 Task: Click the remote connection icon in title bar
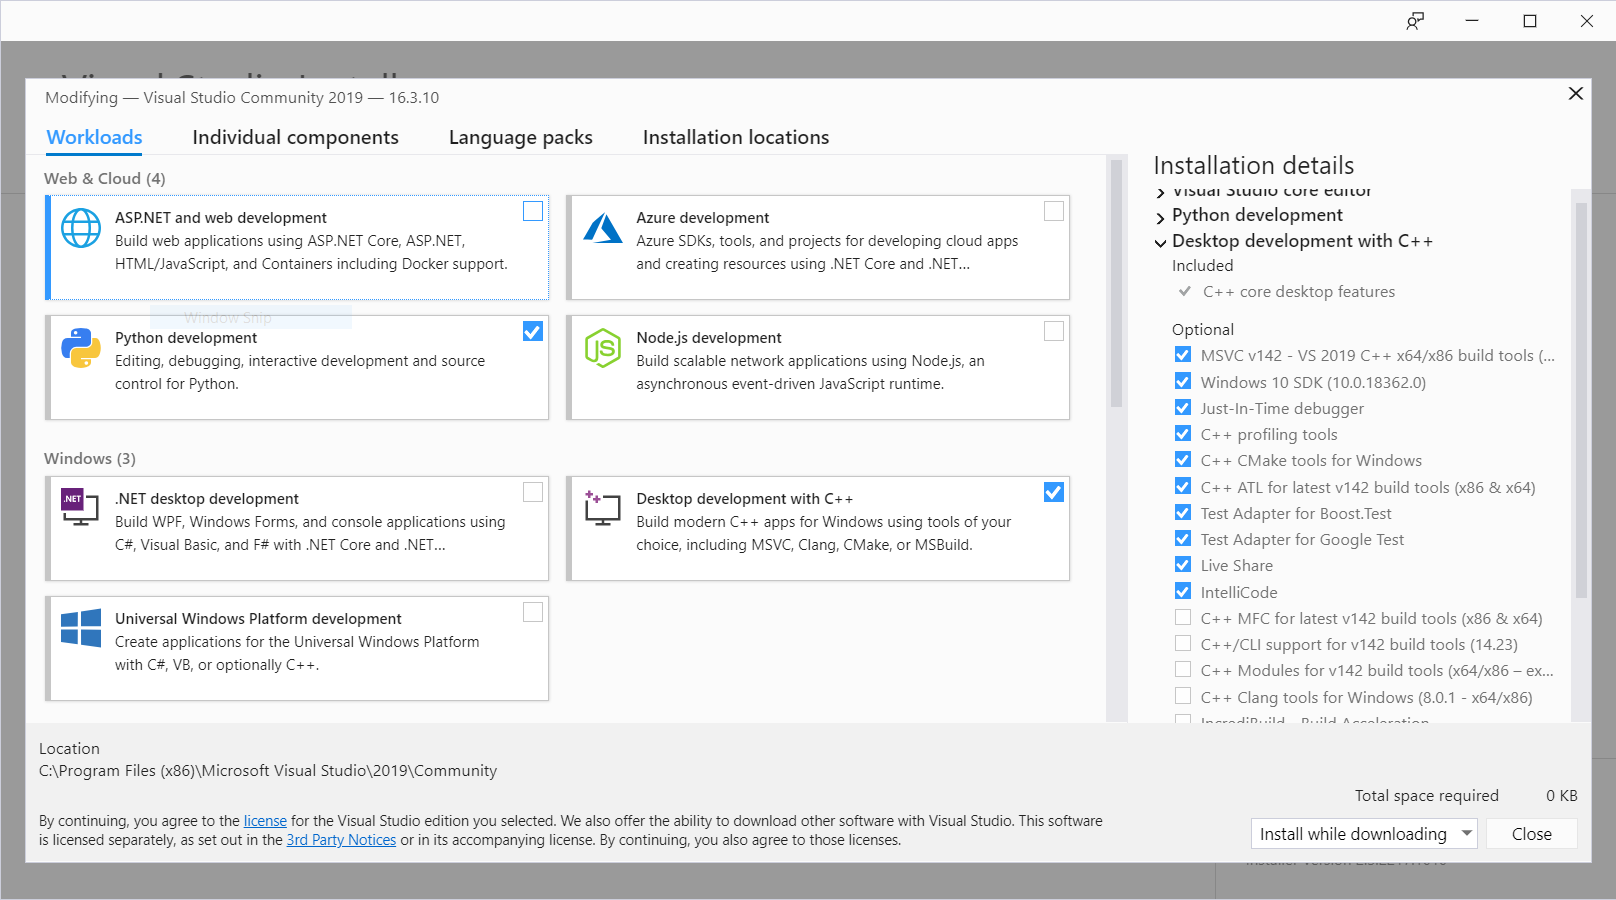pos(1415,21)
